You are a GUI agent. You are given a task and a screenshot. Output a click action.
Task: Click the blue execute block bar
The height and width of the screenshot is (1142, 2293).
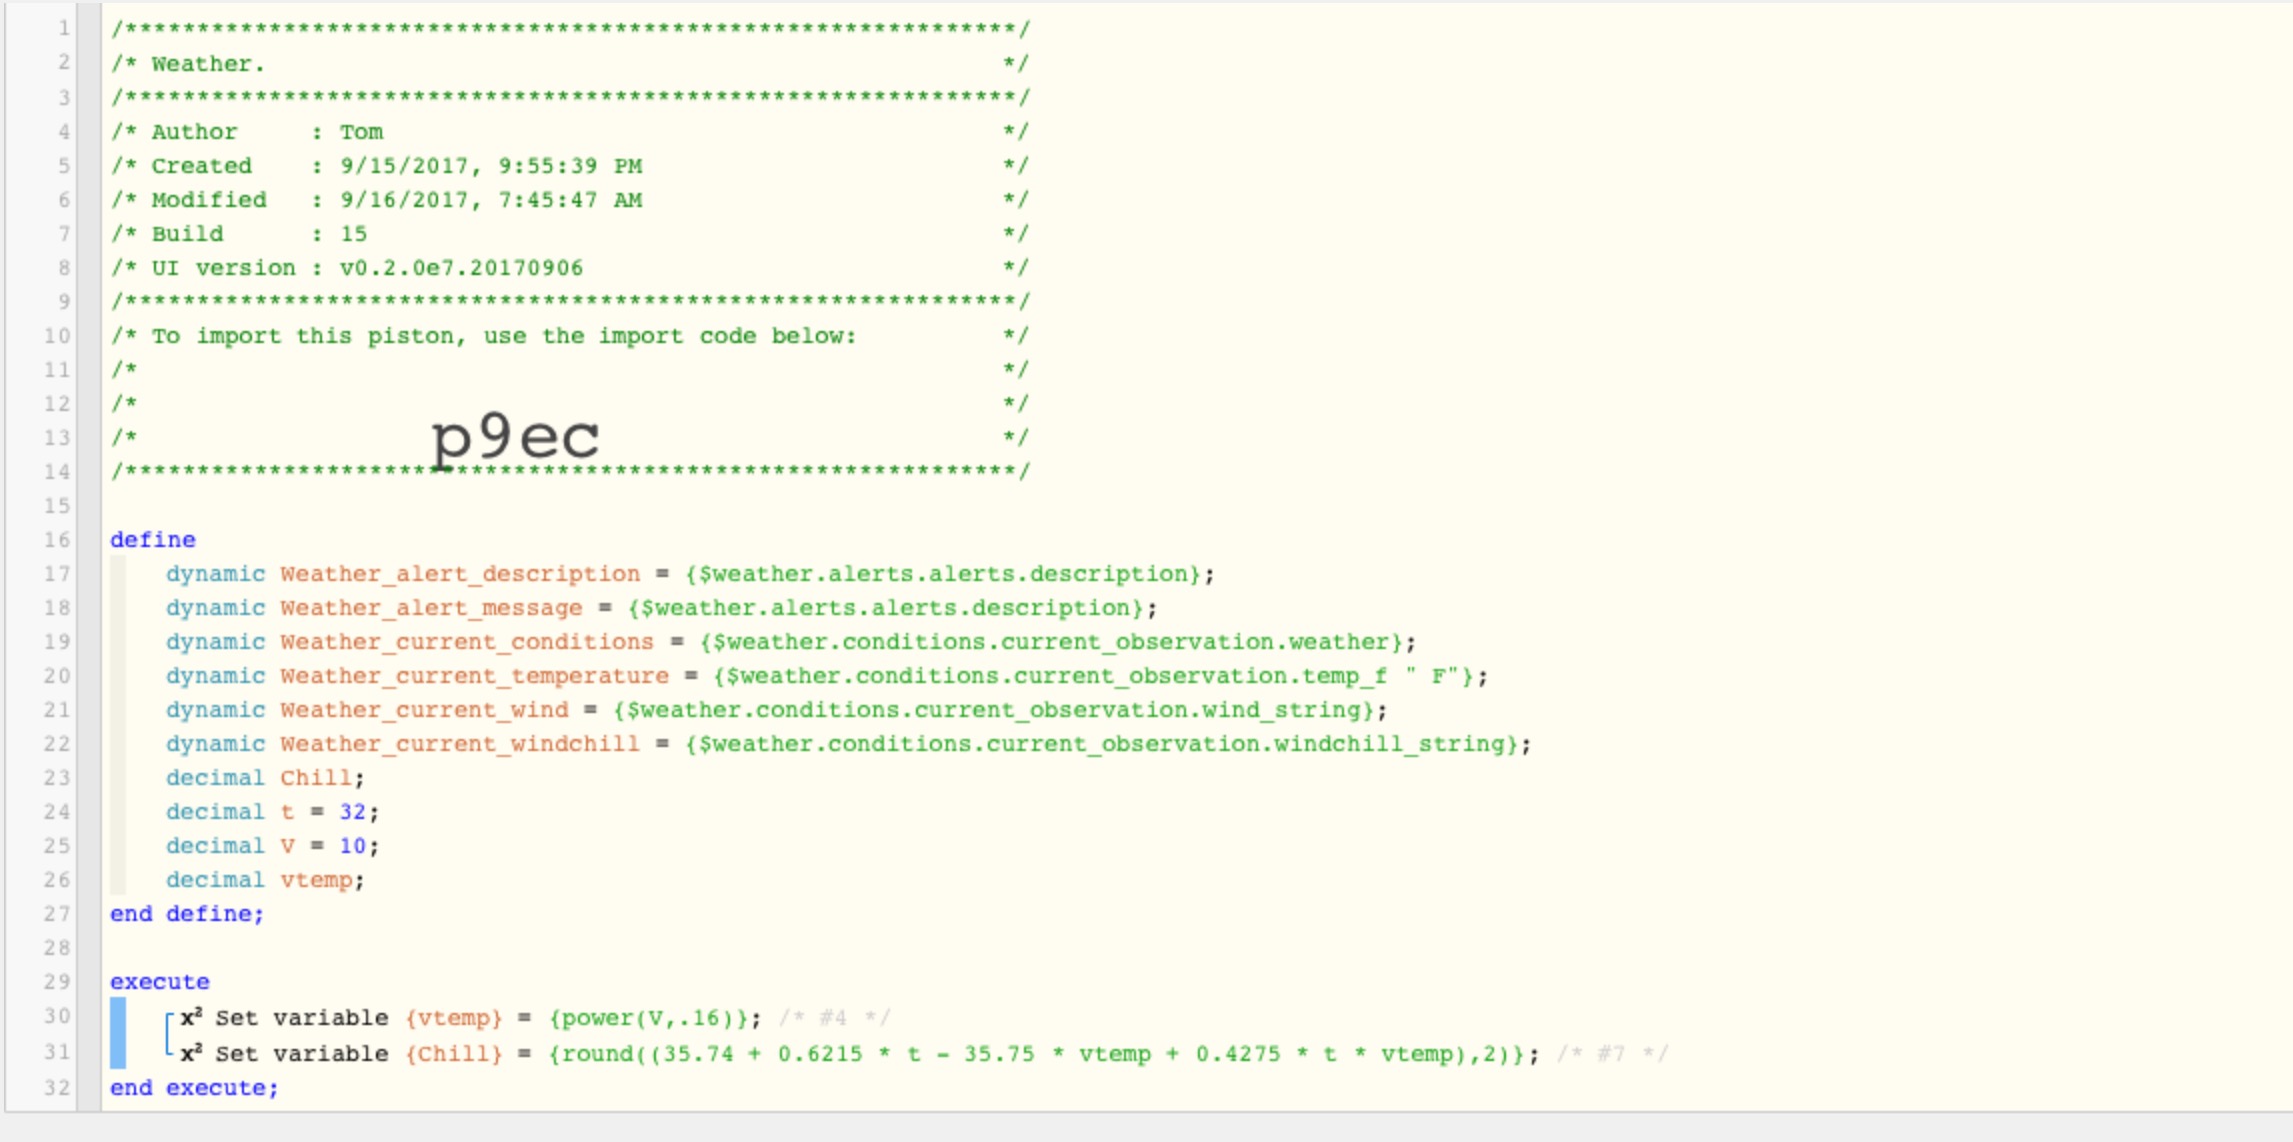pyautogui.click(x=118, y=1033)
